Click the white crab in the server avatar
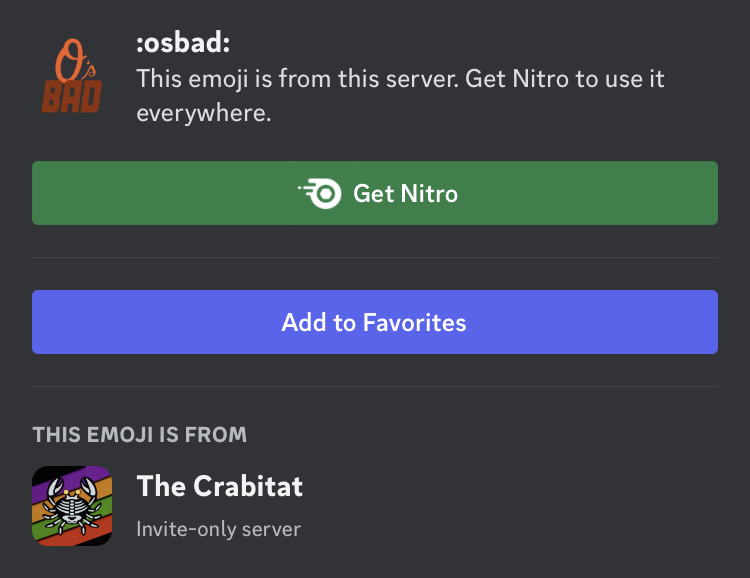 [x=72, y=506]
